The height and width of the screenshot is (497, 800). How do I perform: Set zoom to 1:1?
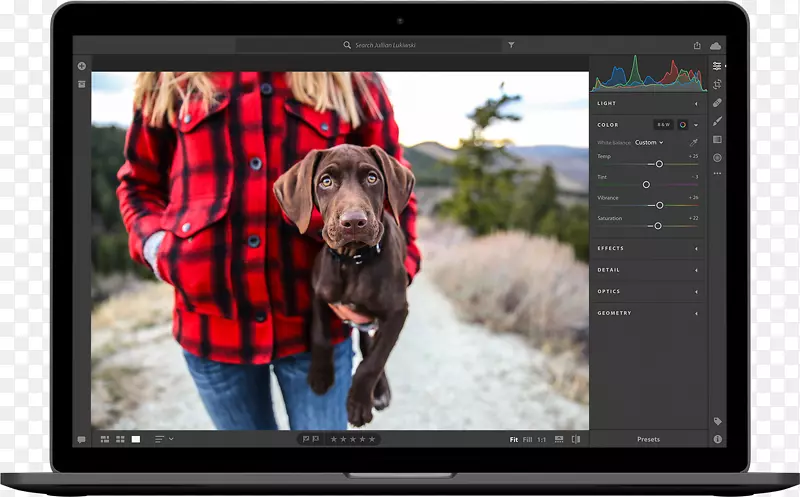pyautogui.click(x=541, y=439)
